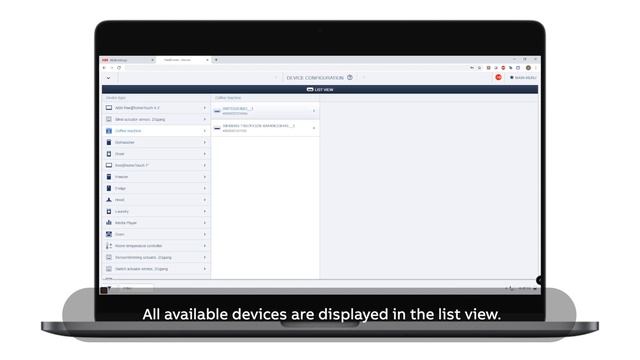Click the red notification badge icon
640x360 pixels.
[x=498, y=78]
